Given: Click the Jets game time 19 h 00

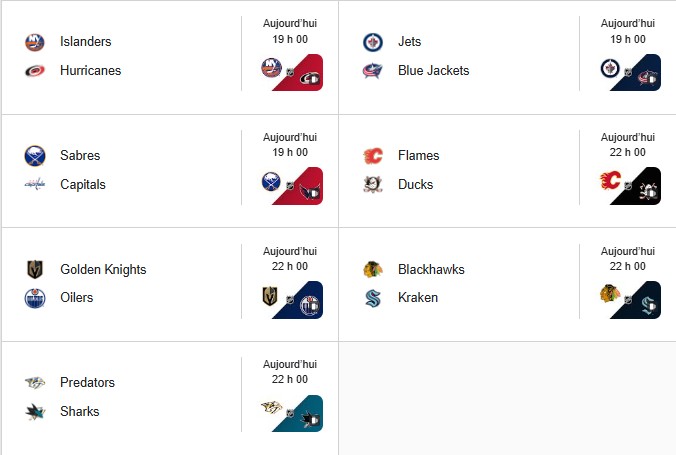Looking at the screenshot, I should click(628, 39).
